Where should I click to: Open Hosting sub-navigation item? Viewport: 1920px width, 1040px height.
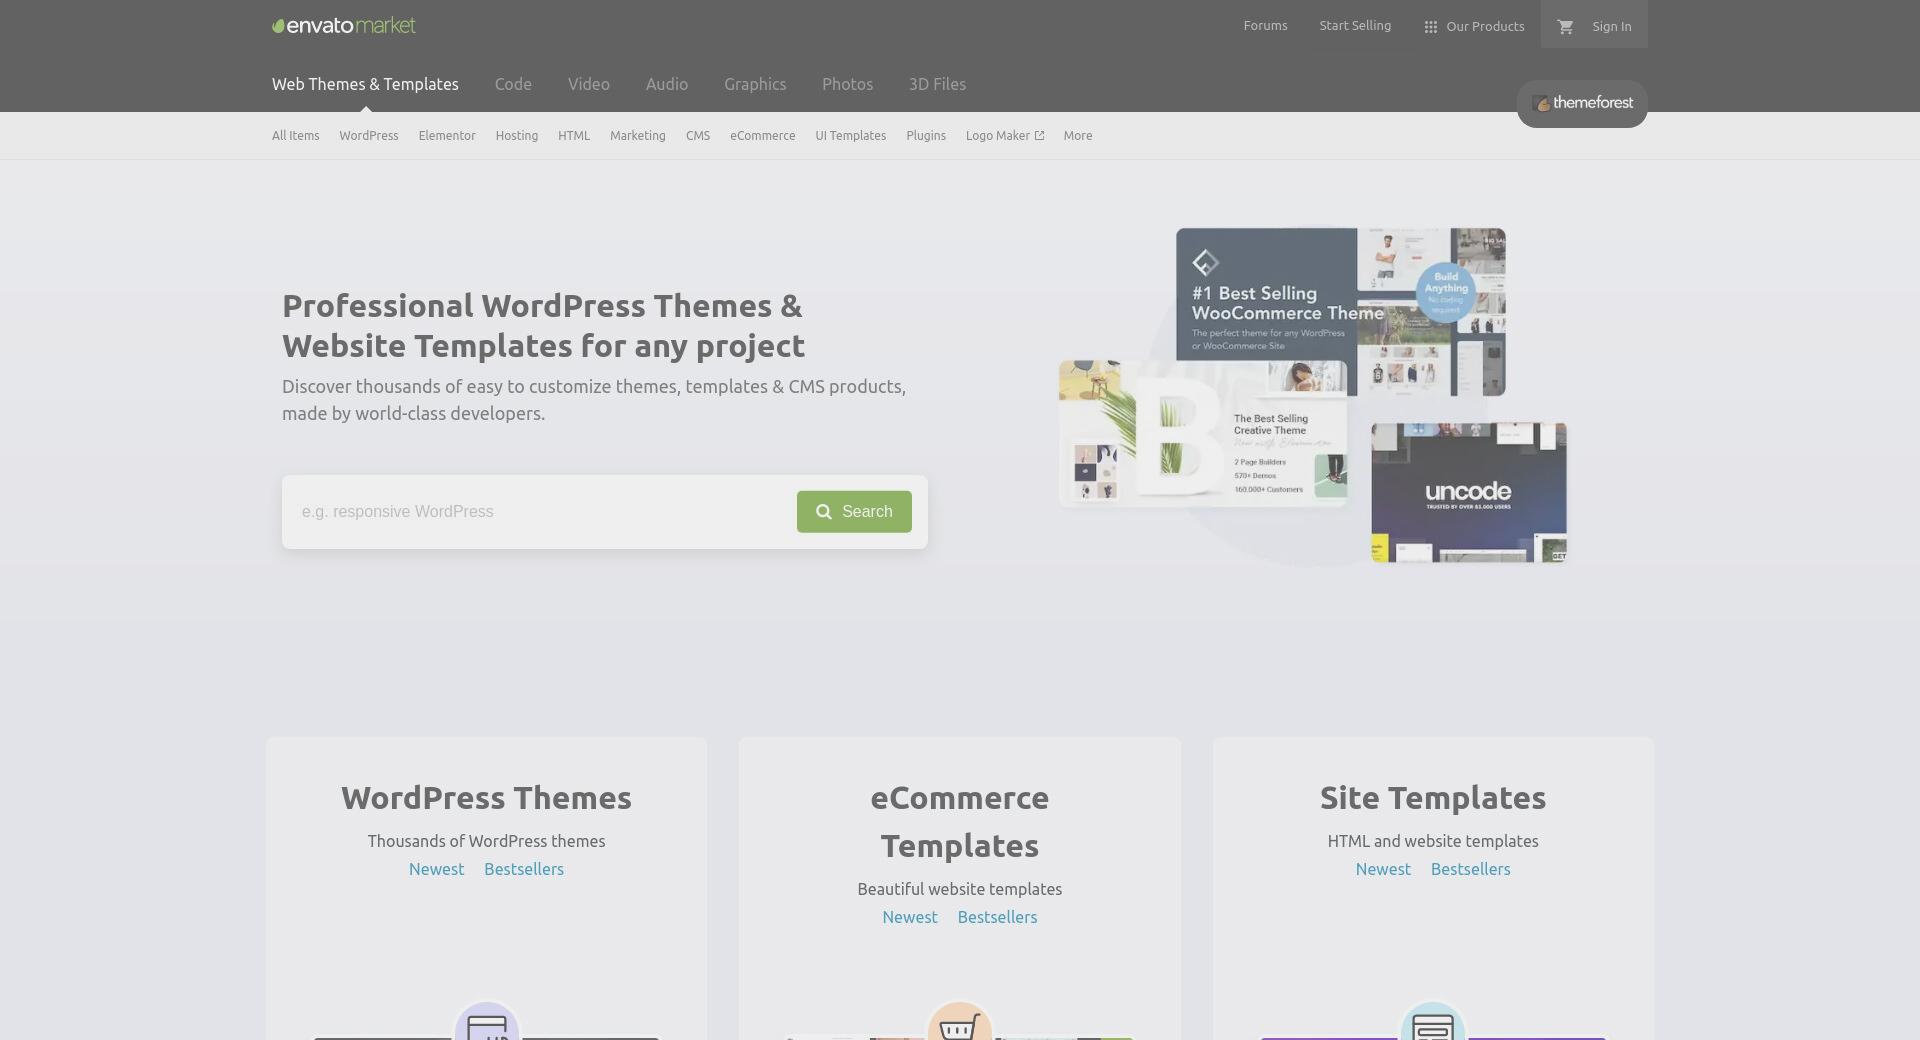pyautogui.click(x=517, y=136)
